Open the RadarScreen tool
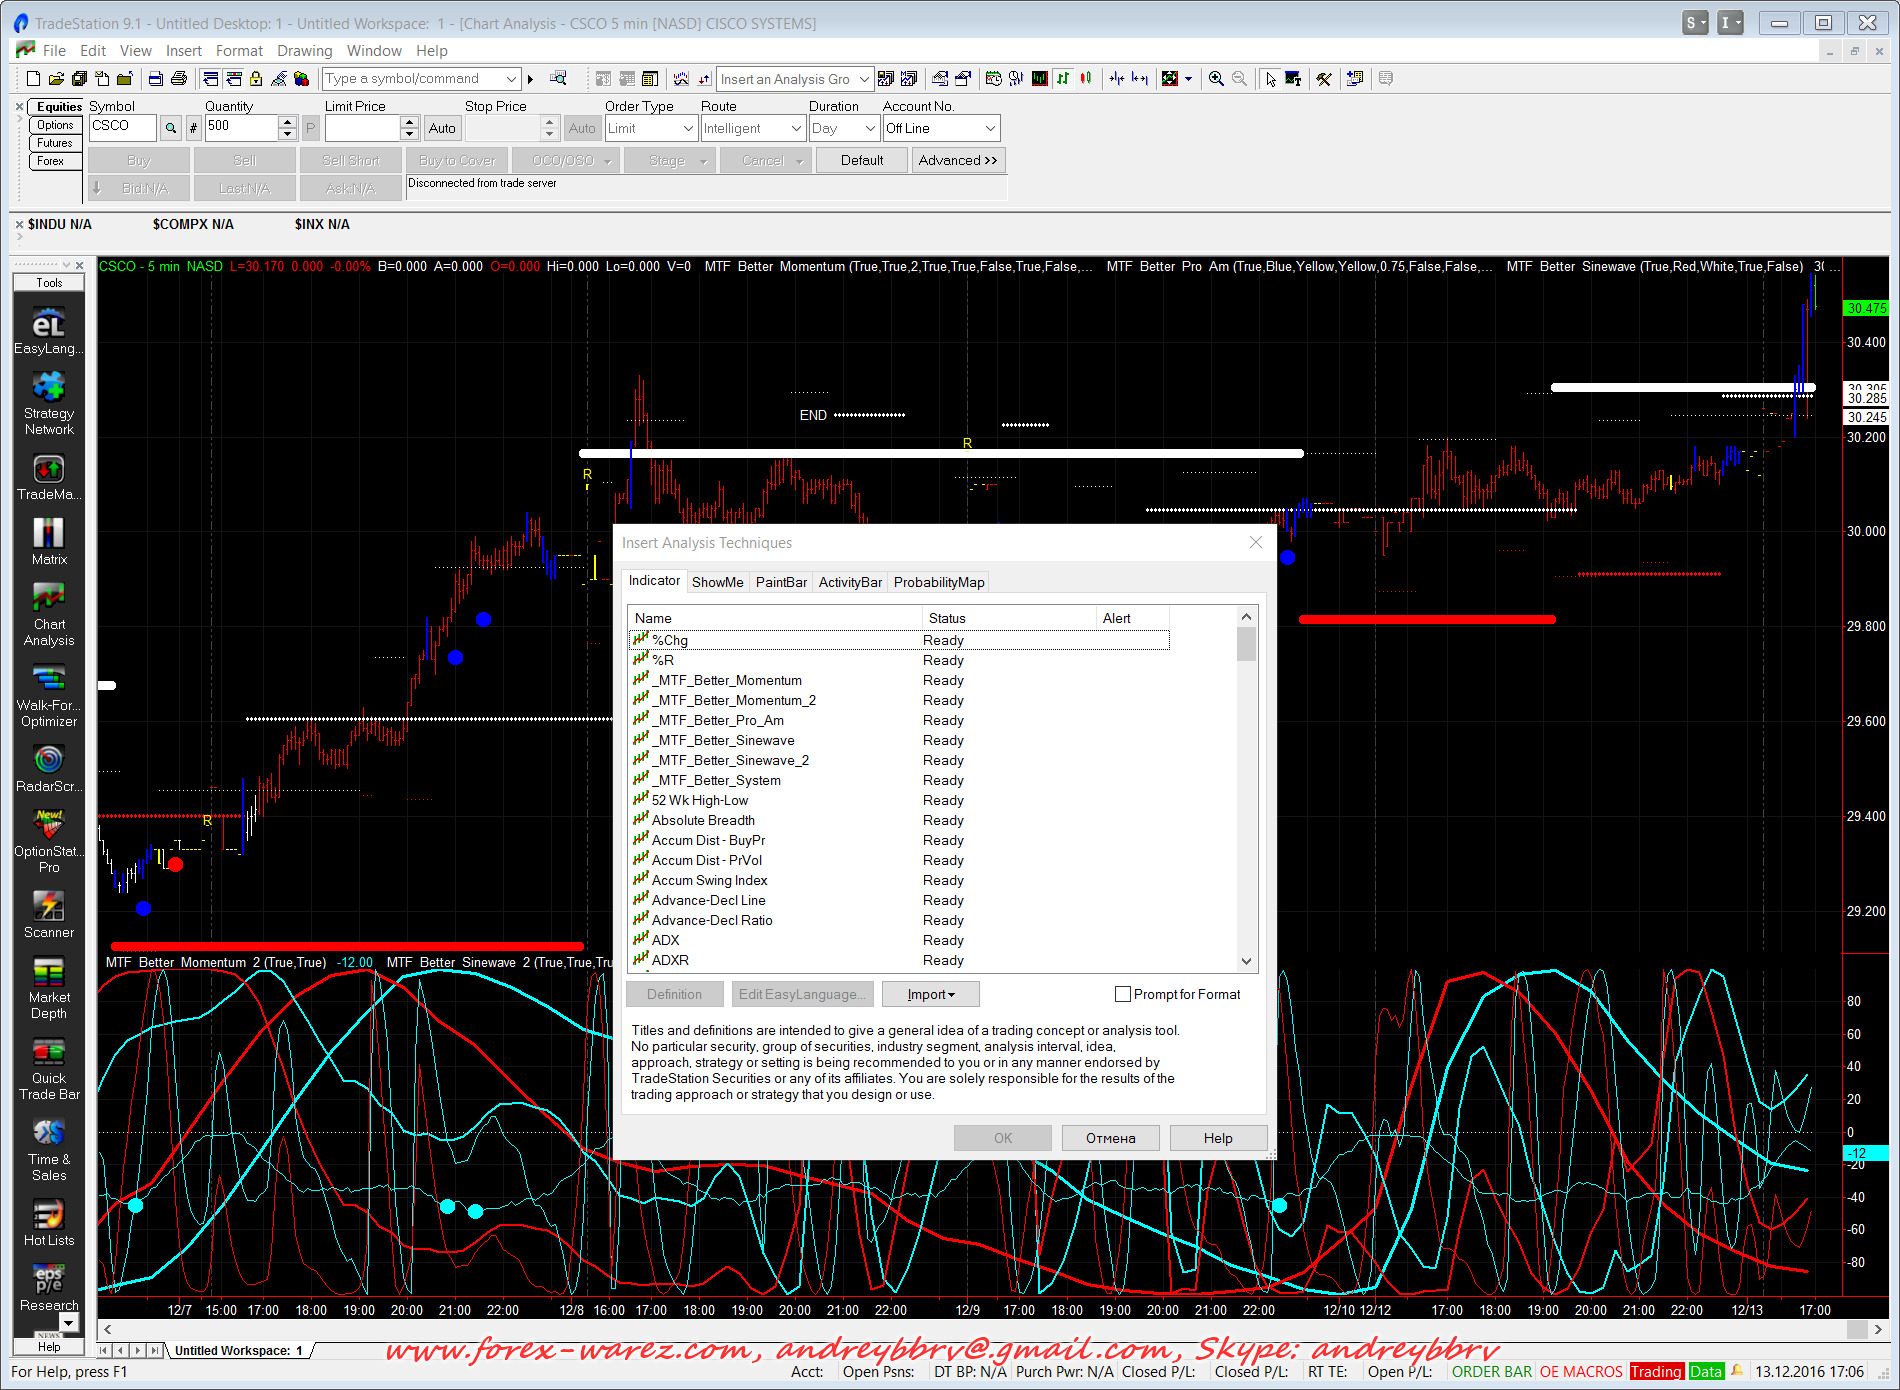Viewport: 1900px width, 1390px height. point(48,760)
